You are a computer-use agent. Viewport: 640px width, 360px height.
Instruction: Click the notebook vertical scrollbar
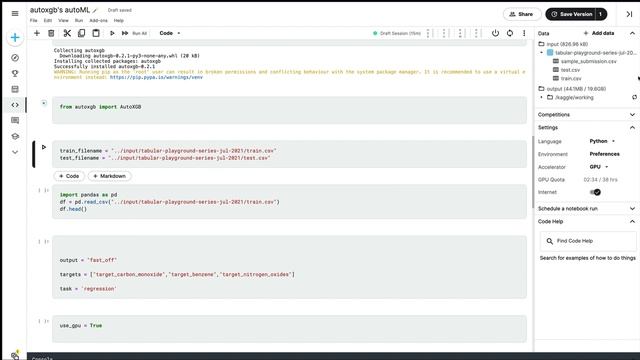[x=532, y=171]
